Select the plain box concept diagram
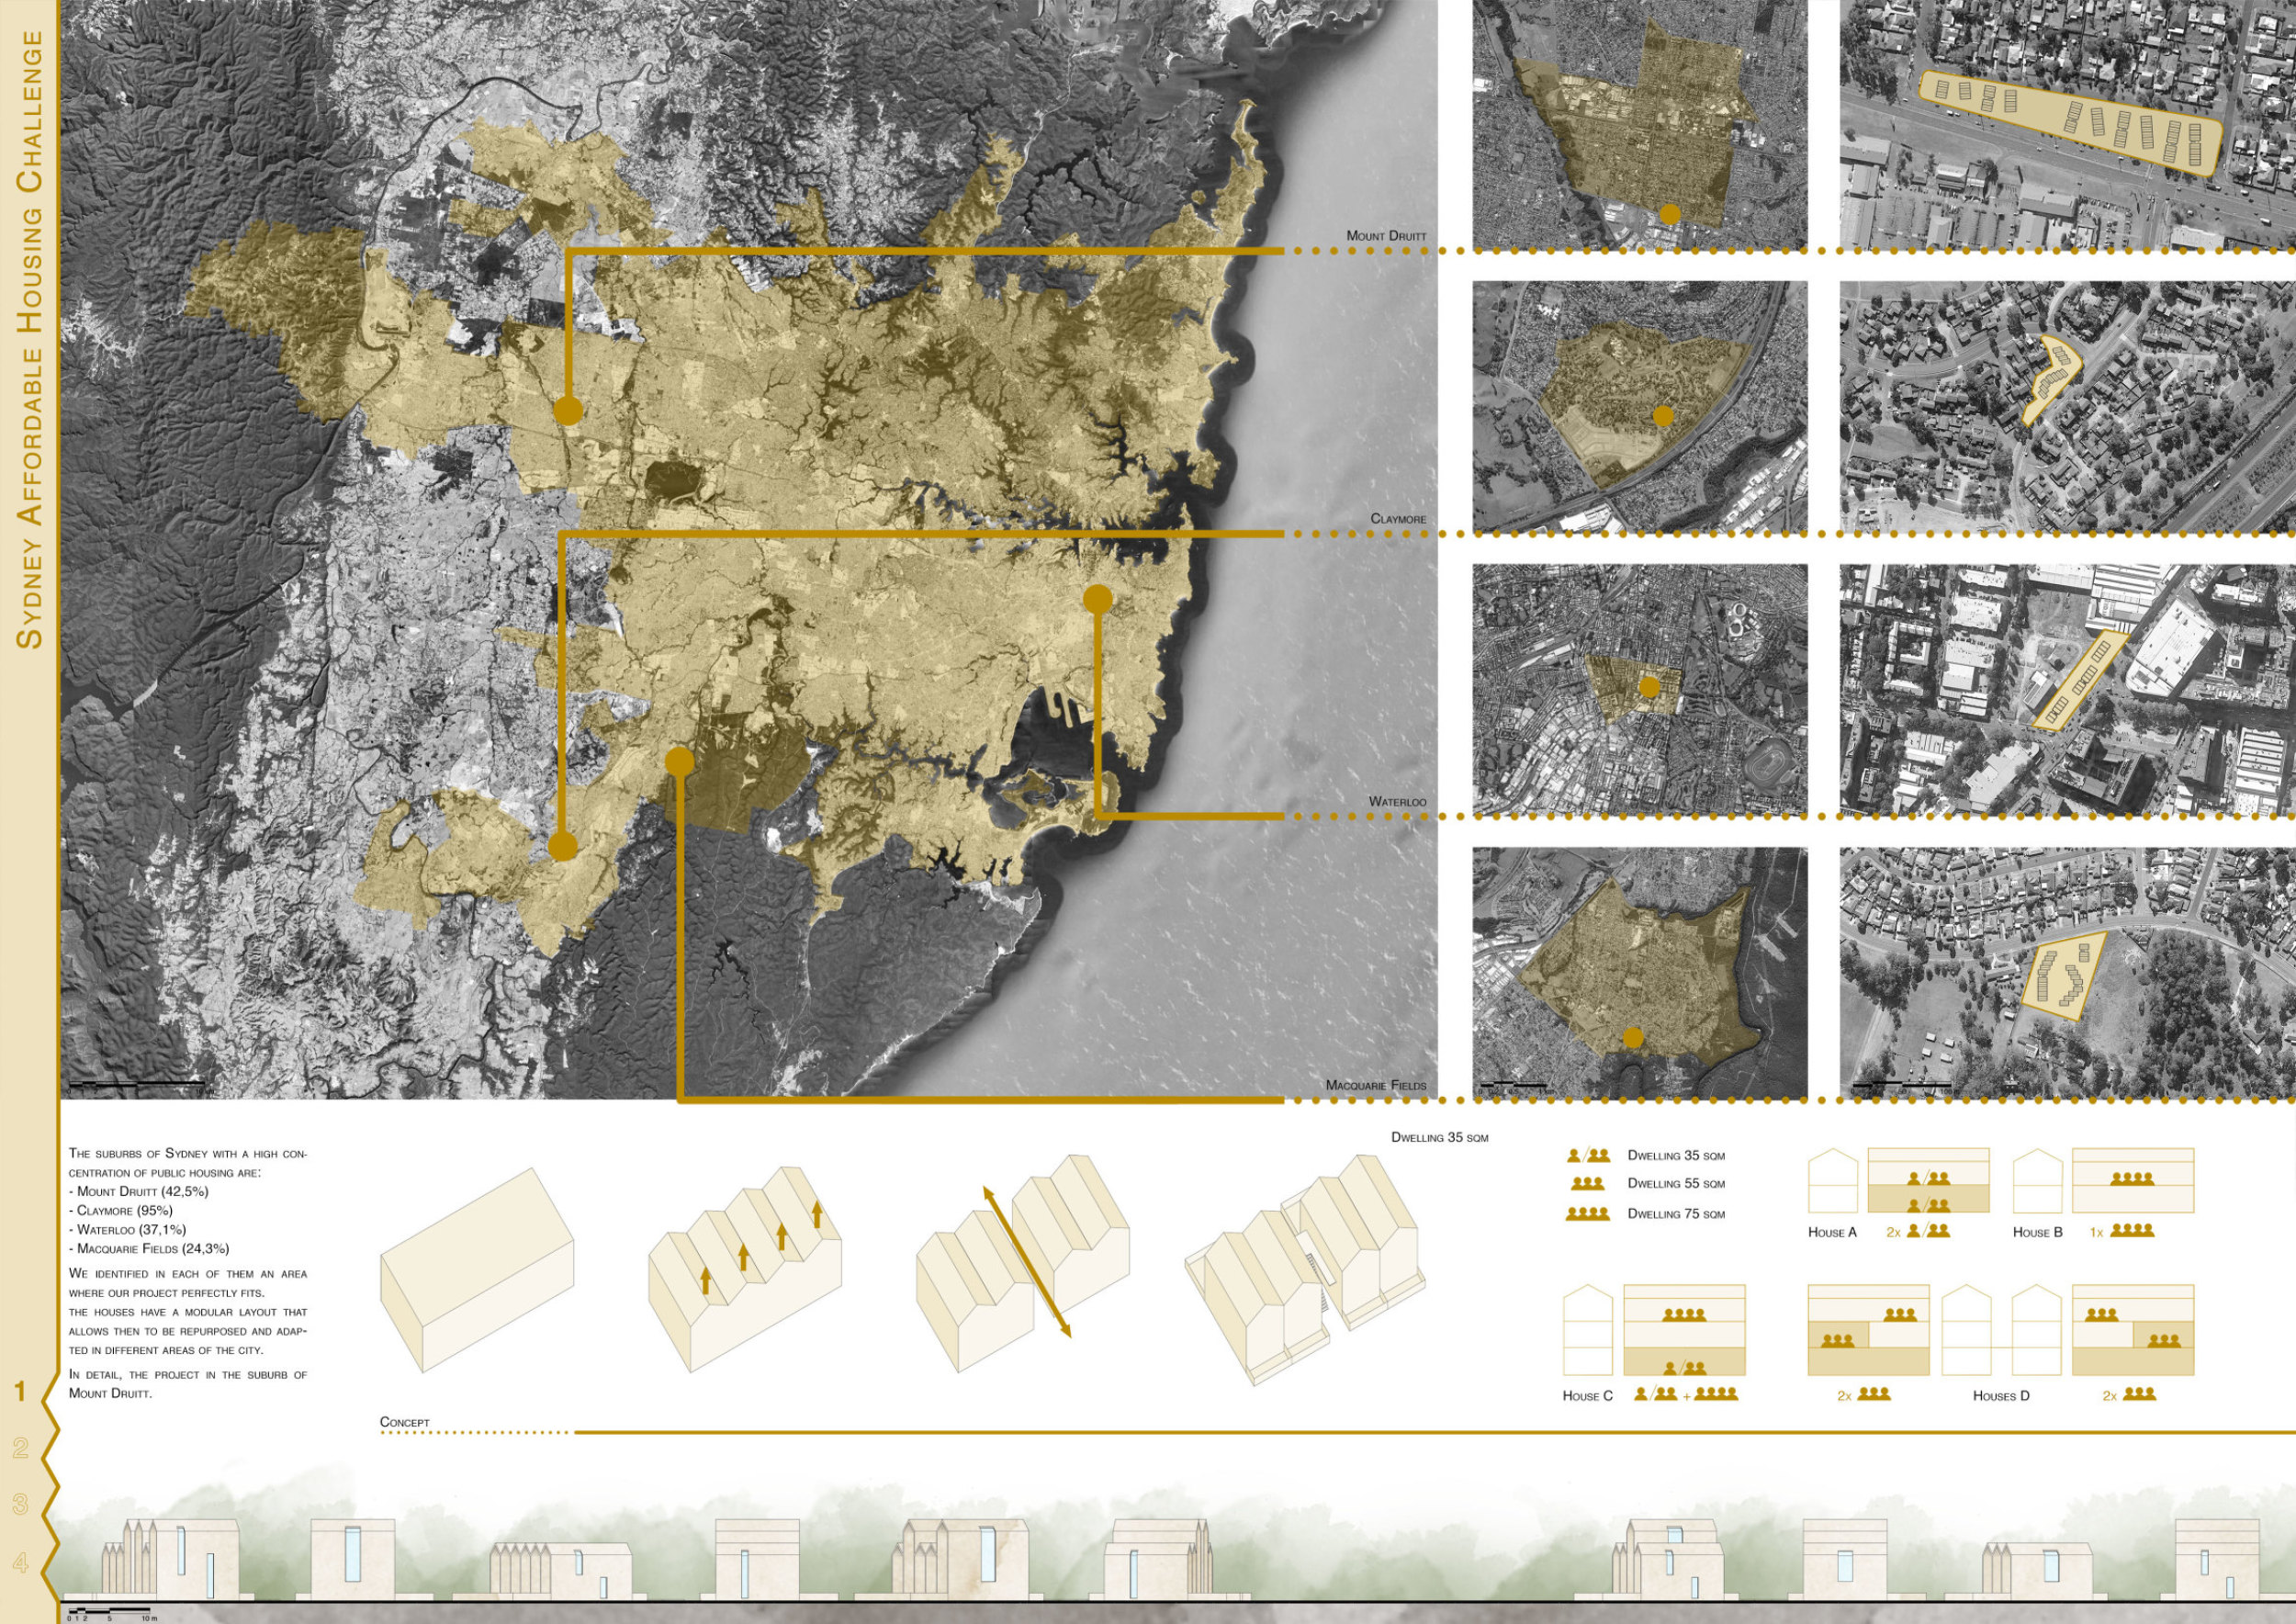 pos(477,1270)
